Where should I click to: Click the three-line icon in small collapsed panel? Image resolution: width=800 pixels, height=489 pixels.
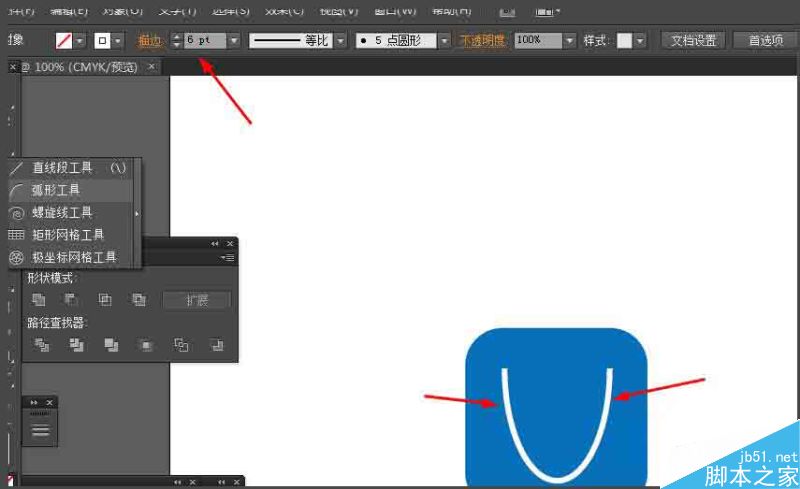(40, 430)
